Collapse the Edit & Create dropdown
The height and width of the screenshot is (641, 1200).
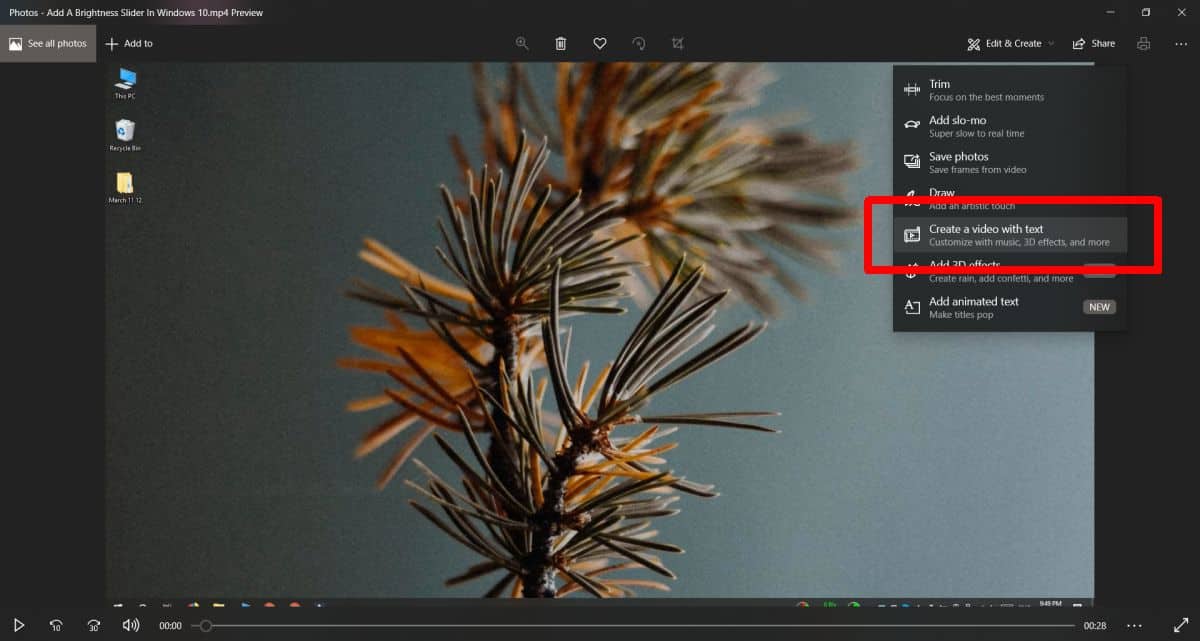pyautogui.click(x=1010, y=44)
